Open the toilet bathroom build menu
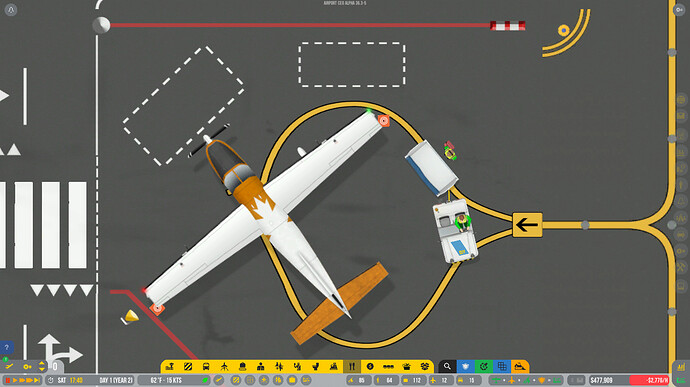The image size is (690, 387). click(x=316, y=366)
